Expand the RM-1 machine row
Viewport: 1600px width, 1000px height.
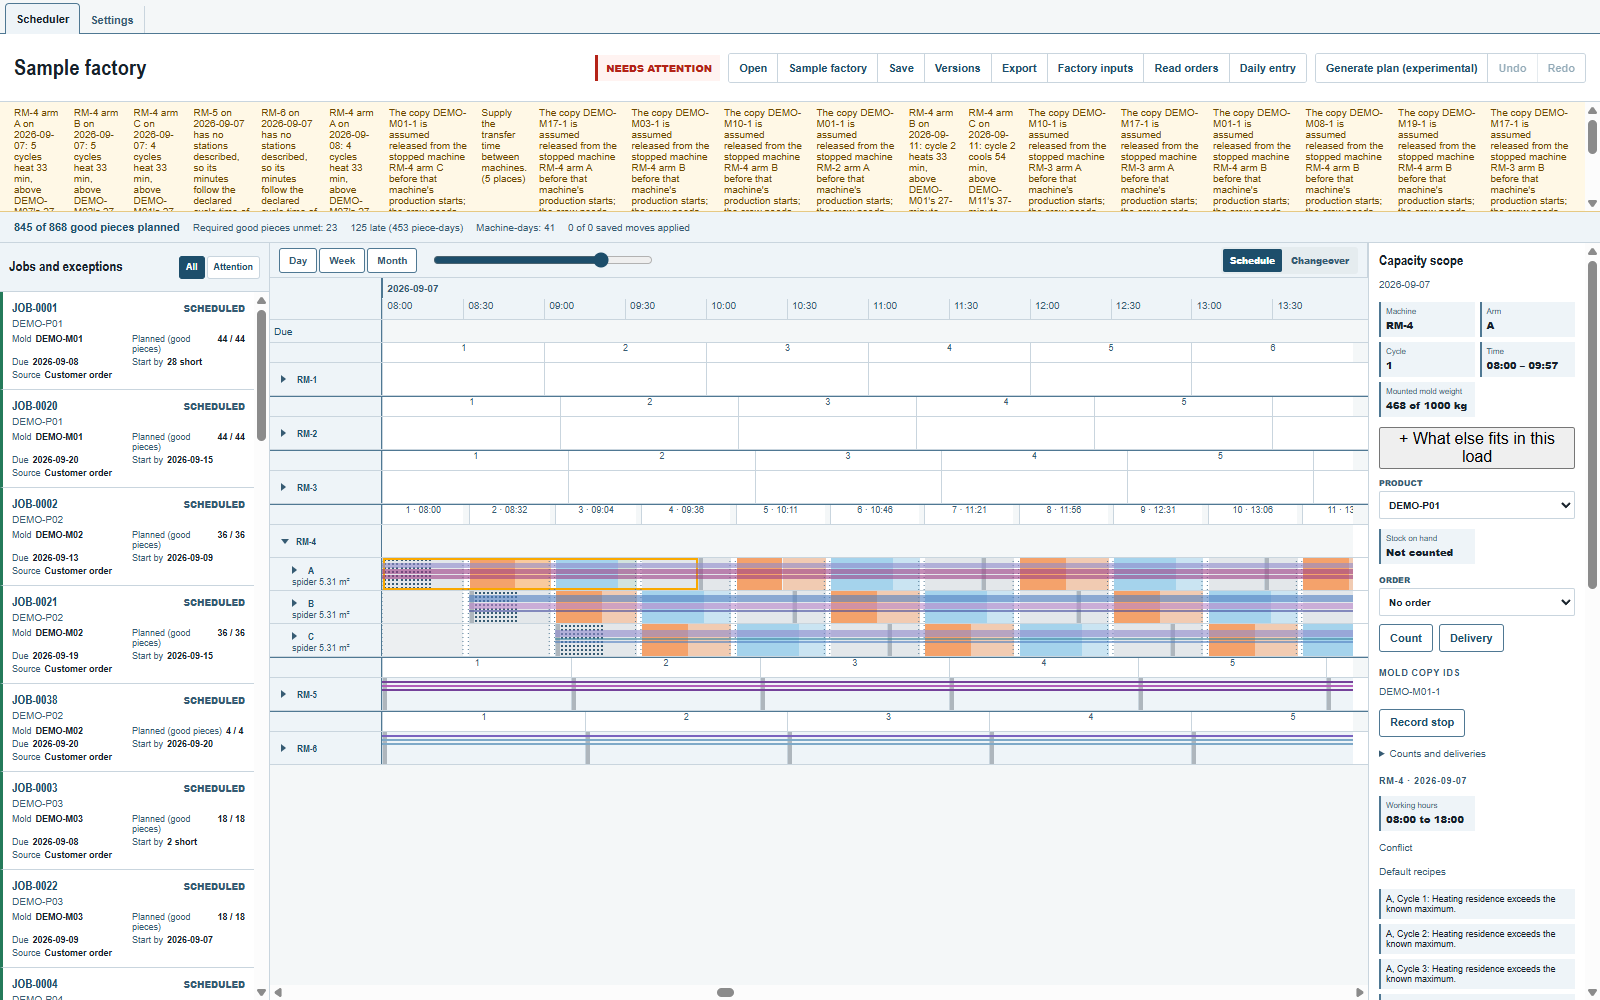(x=284, y=380)
